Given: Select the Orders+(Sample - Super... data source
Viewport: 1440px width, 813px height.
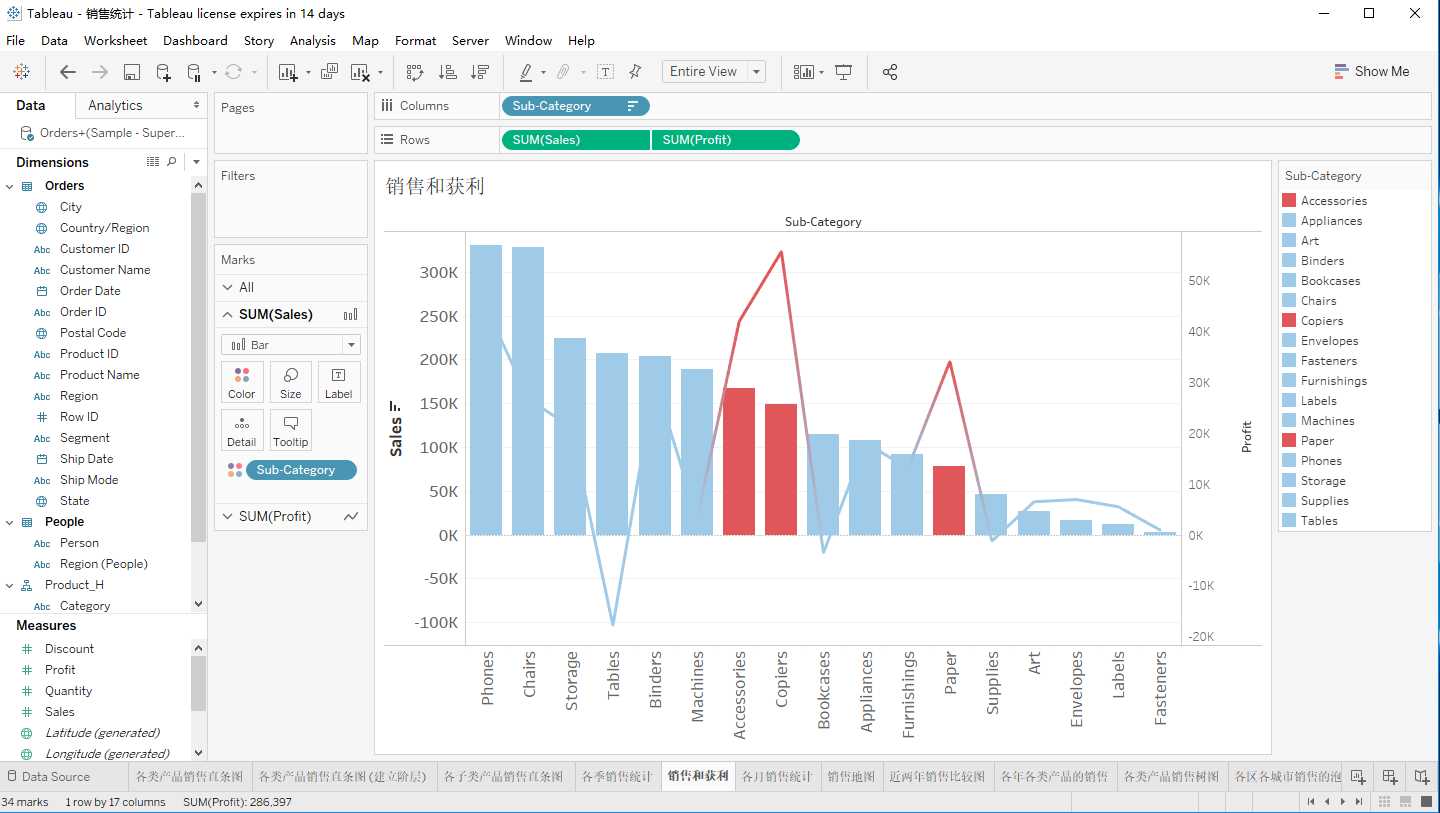Looking at the screenshot, I should 102,133.
